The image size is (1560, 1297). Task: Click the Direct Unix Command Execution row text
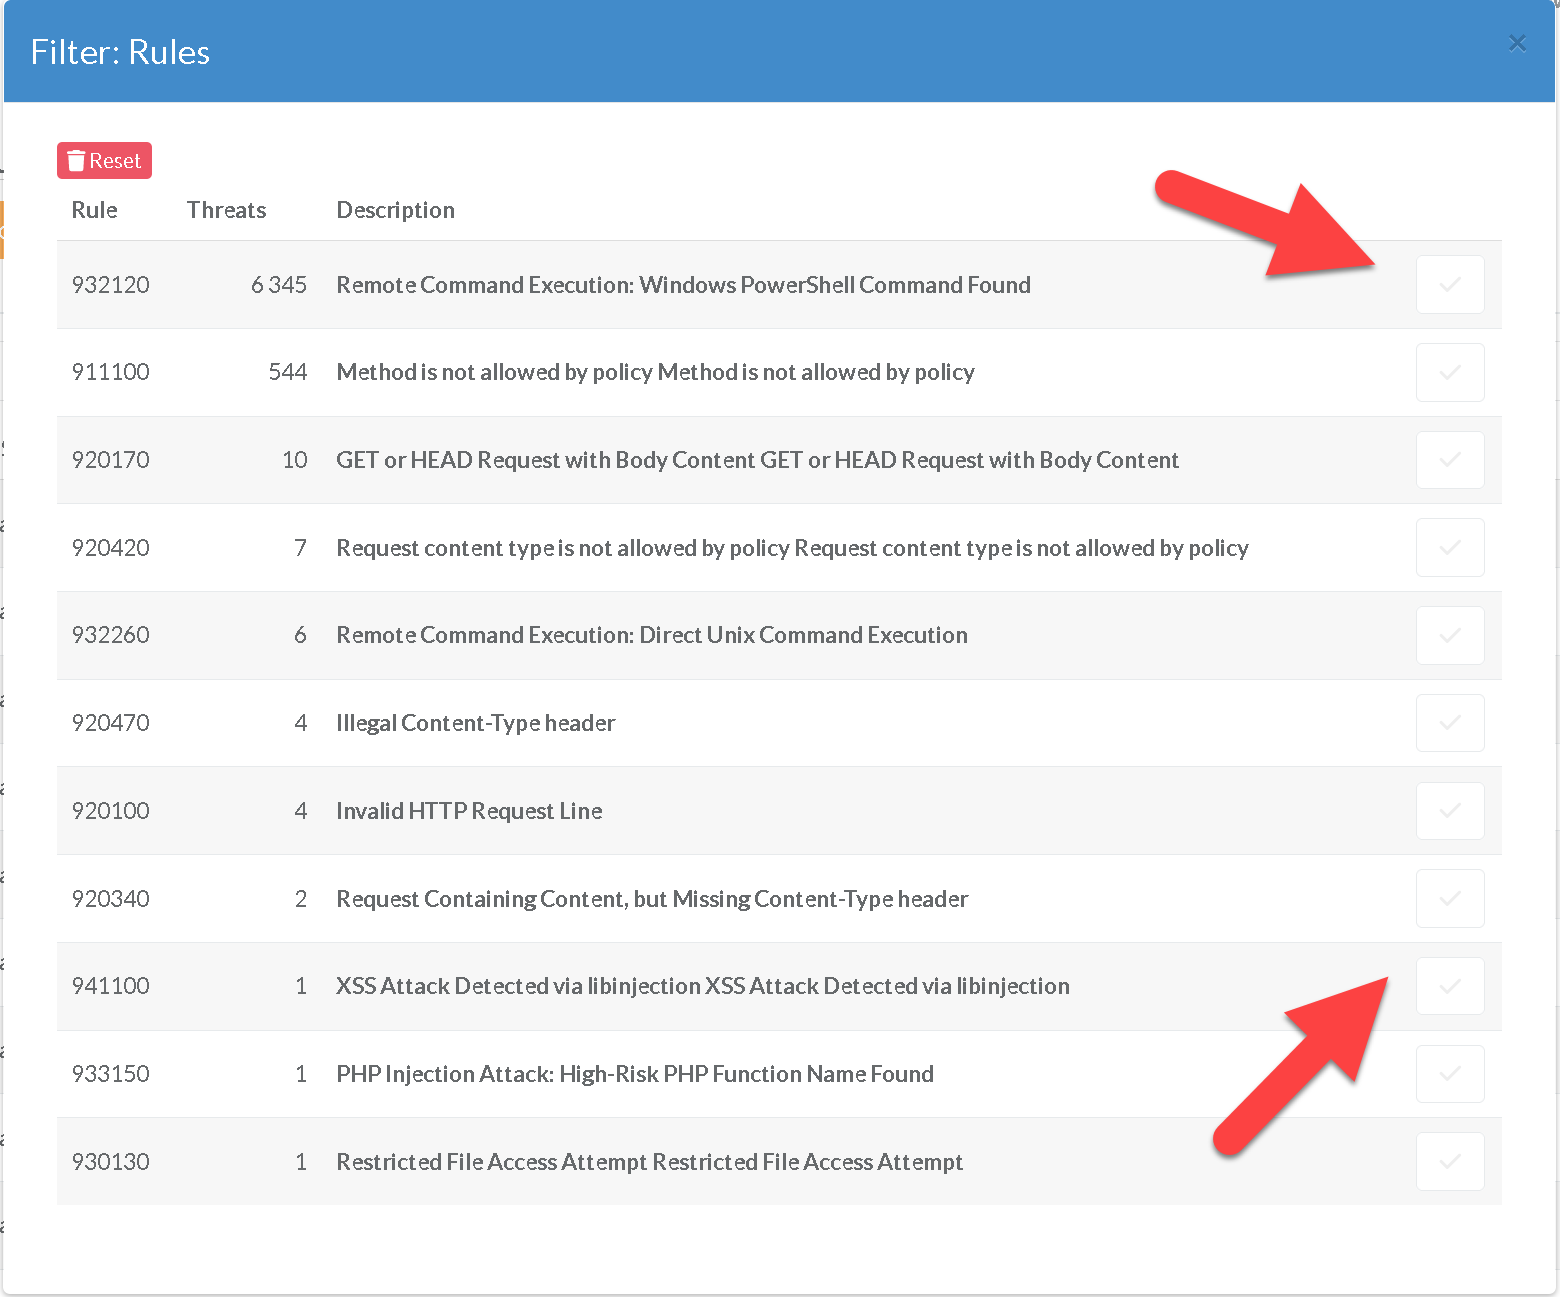(651, 635)
